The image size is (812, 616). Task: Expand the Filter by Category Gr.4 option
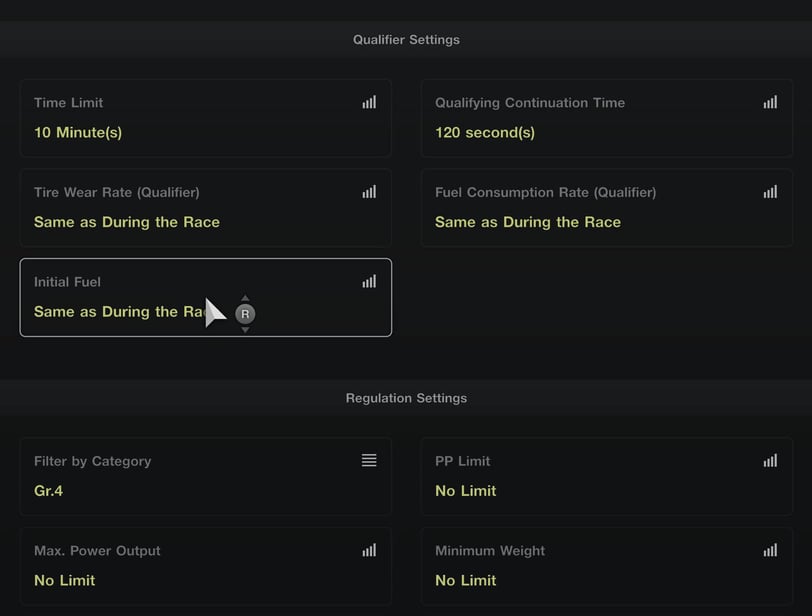(x=49, y=491)
